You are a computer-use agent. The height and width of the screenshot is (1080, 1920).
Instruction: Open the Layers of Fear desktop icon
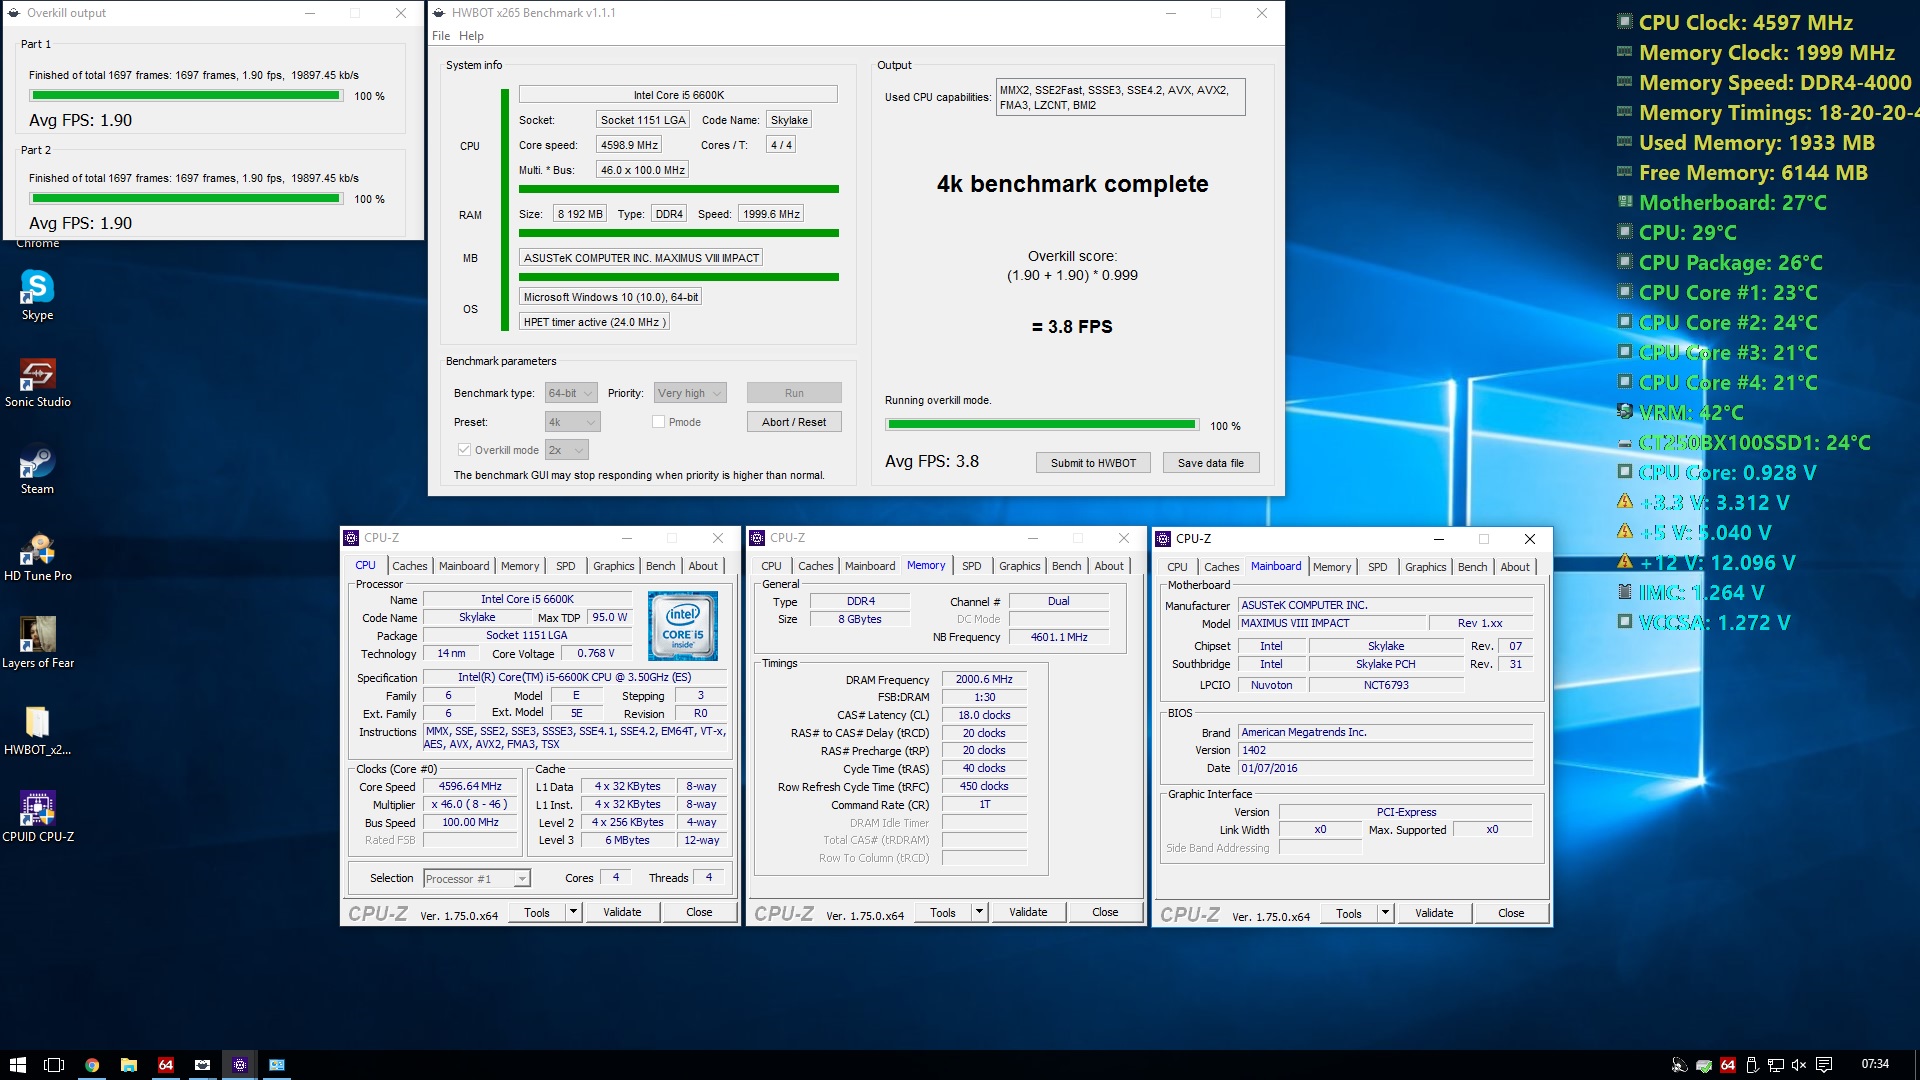click(37, 643)
